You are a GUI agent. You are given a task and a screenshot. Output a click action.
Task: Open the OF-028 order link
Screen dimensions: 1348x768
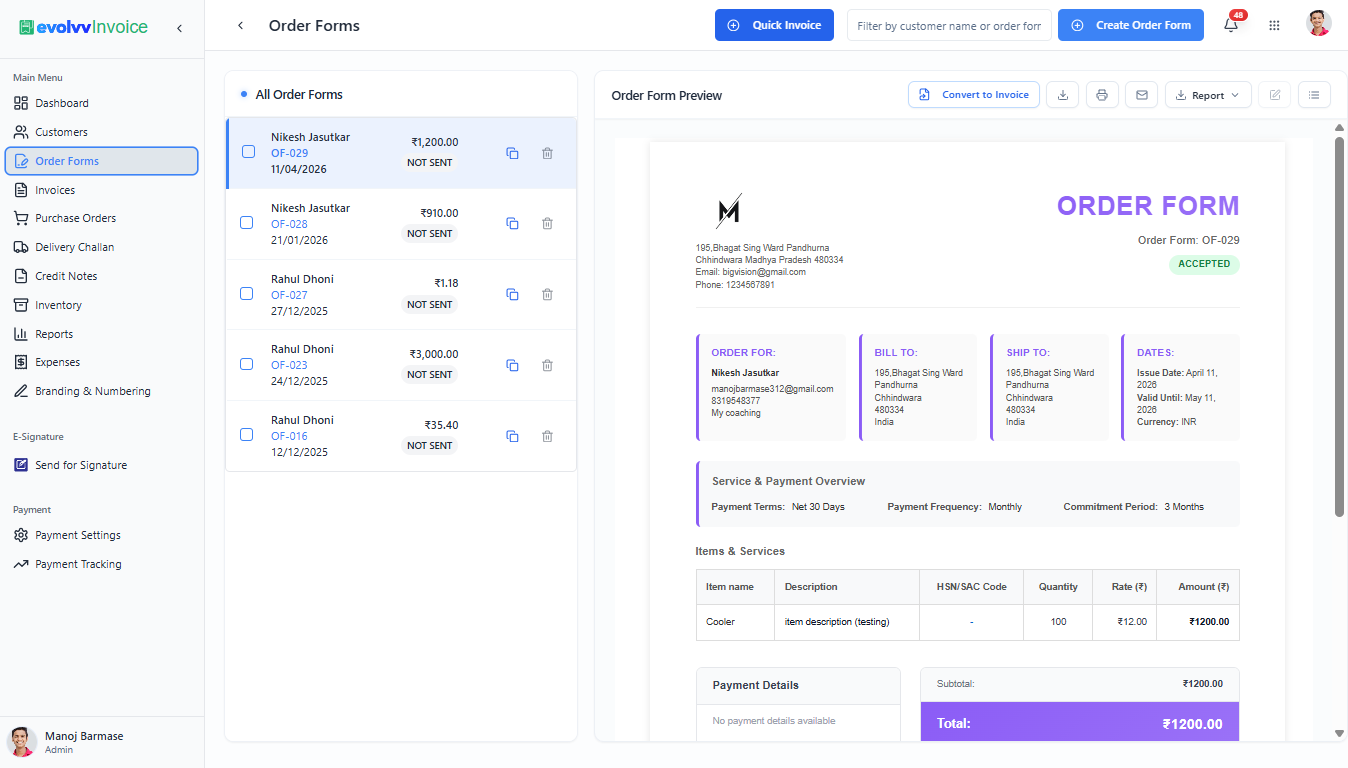coord(289,224)
